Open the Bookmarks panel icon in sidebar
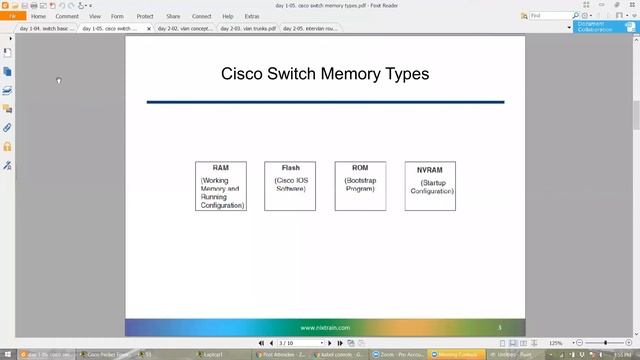Image resolution: width=640 pixels, height=360 pixels. 7,53
